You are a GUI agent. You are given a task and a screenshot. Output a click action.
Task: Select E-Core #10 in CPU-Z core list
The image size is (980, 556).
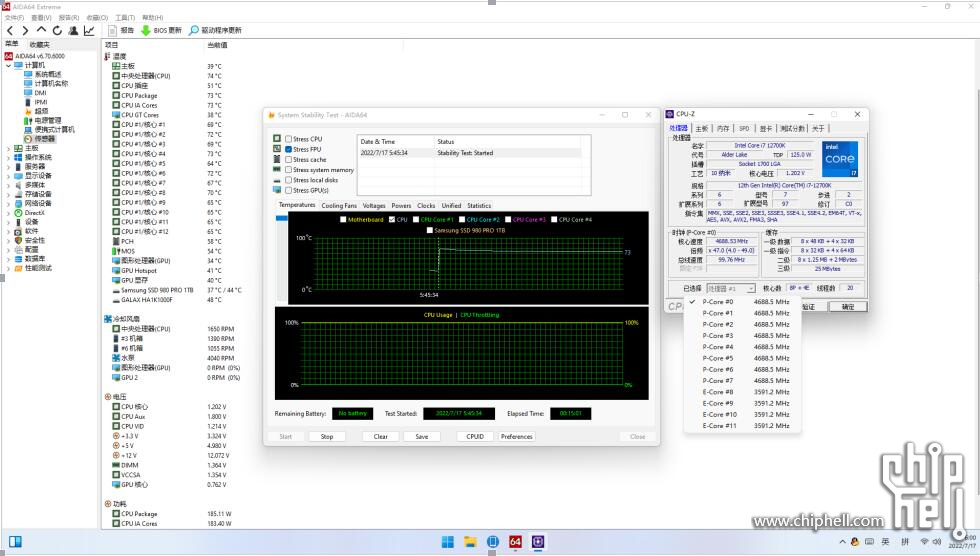pyautogui.click(x=742, y=414)
